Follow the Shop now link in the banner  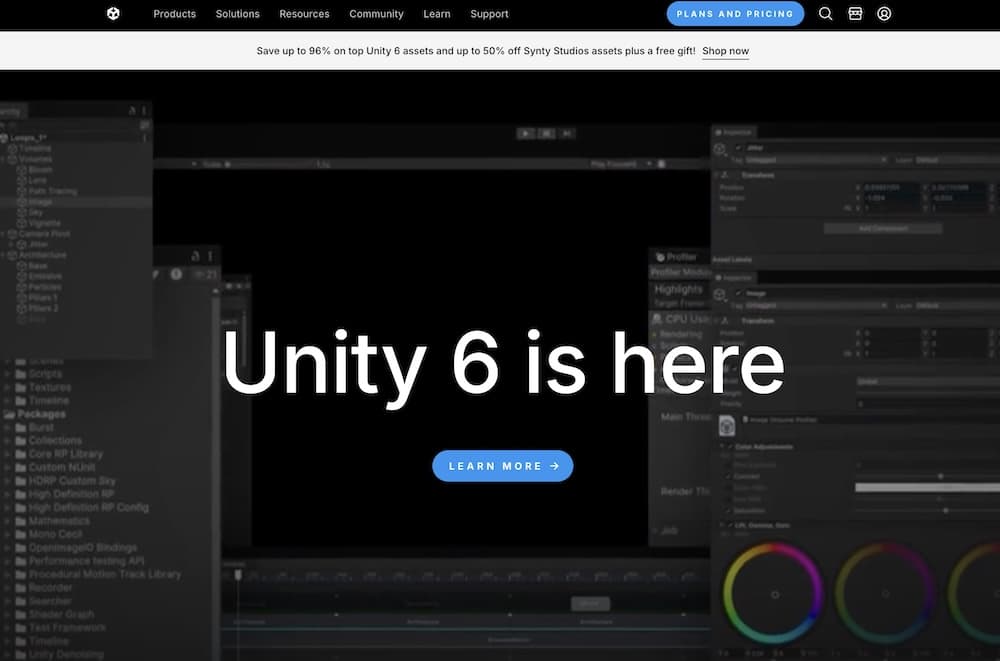tap(725, 50)
